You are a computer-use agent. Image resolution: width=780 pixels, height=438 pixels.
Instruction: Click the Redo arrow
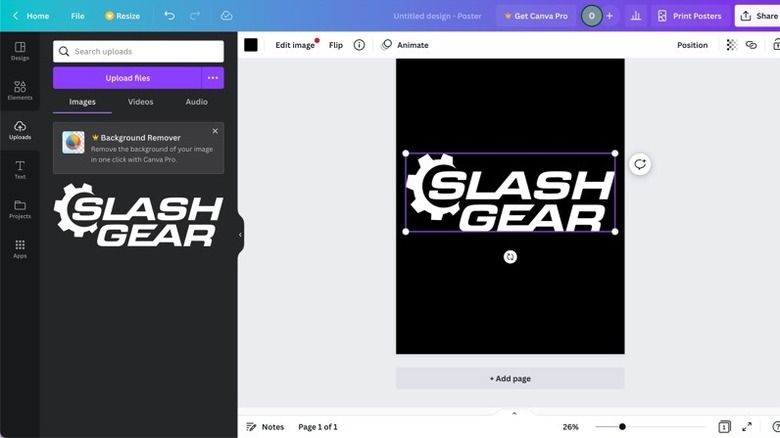[195, 16]
